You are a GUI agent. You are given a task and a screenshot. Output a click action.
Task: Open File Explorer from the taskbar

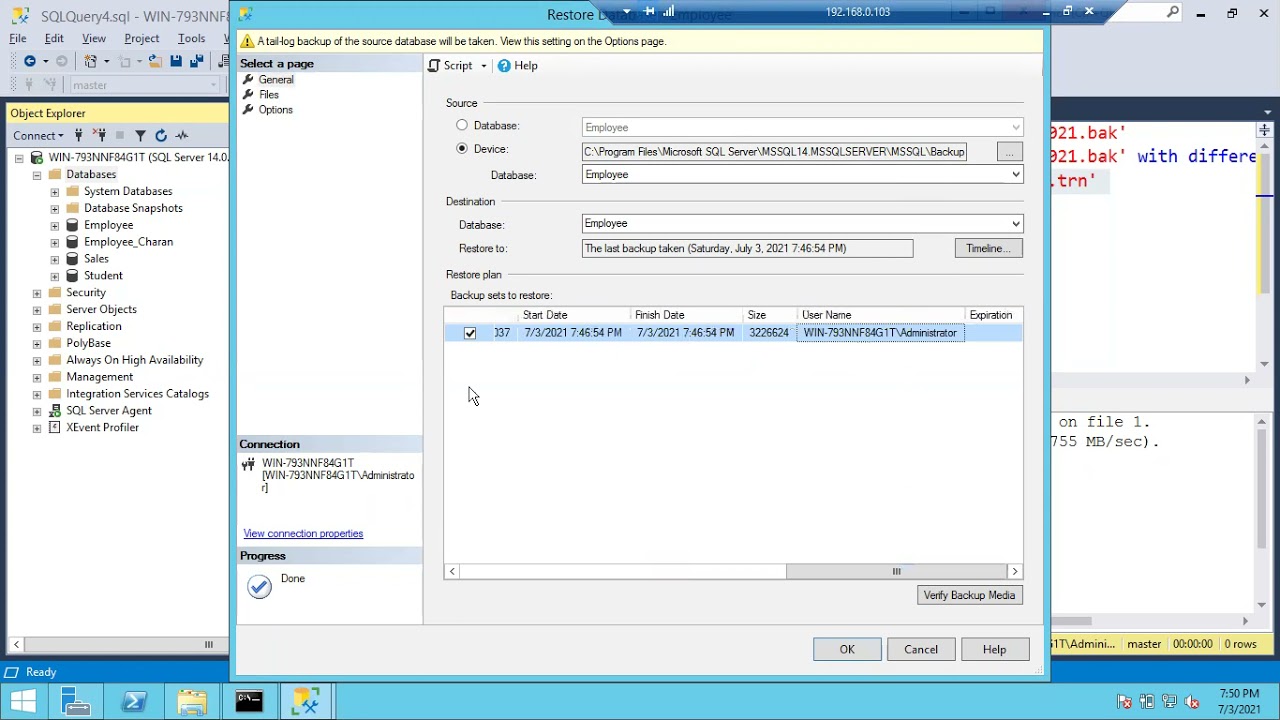[x=192, y=702]
